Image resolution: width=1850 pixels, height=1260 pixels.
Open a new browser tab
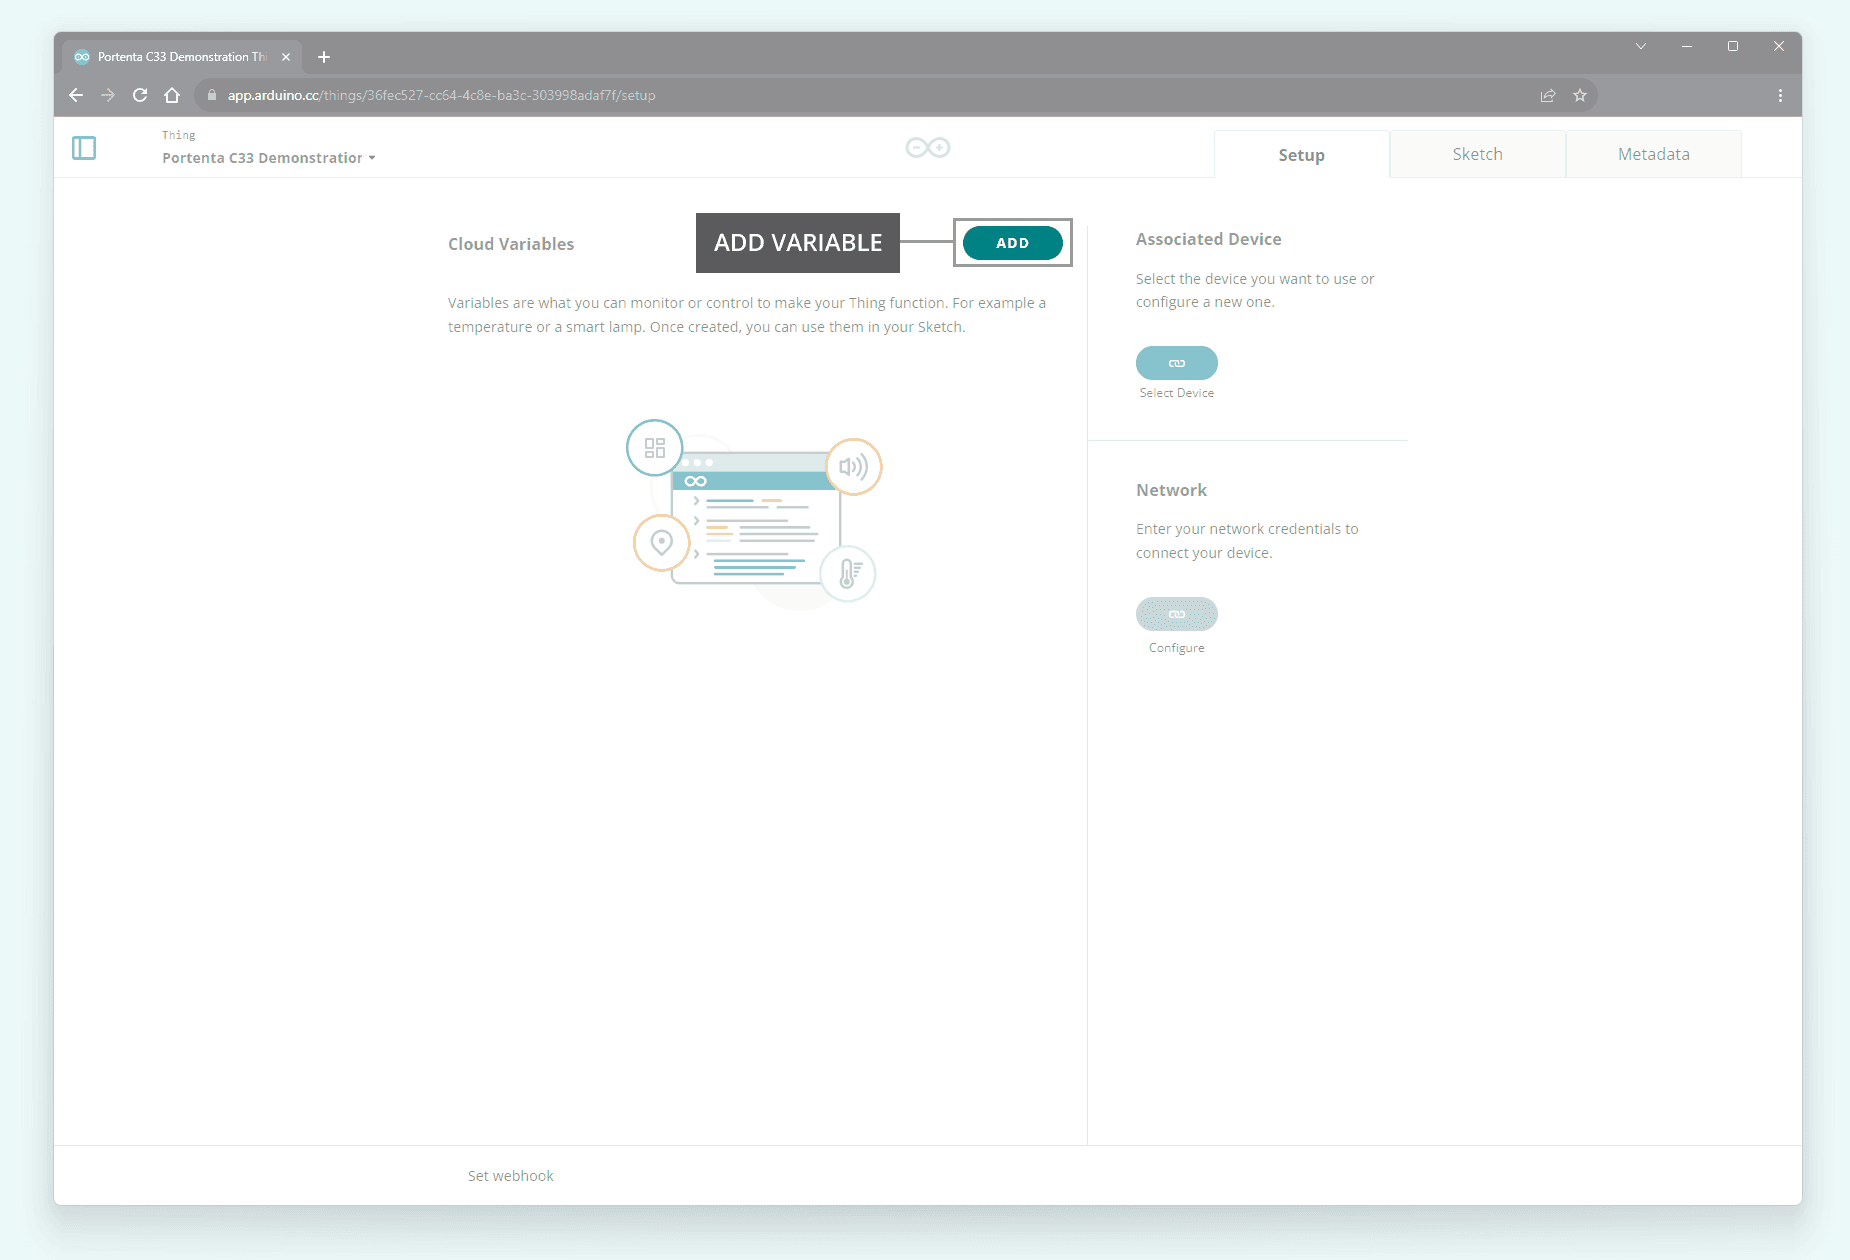point(324,57)
